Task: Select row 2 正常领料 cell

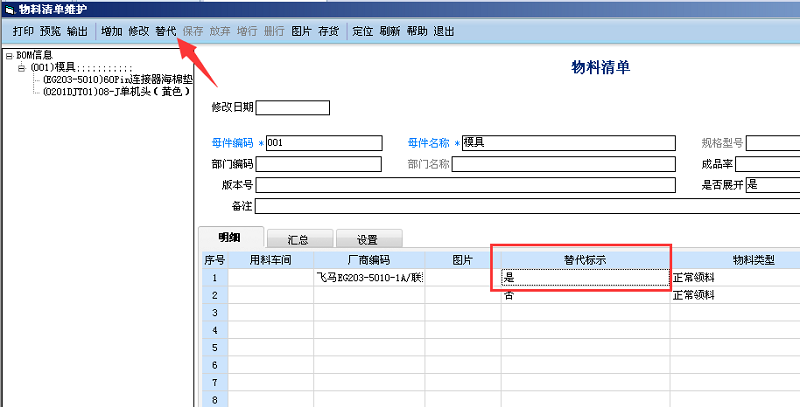Action: (x=735, y=295)
